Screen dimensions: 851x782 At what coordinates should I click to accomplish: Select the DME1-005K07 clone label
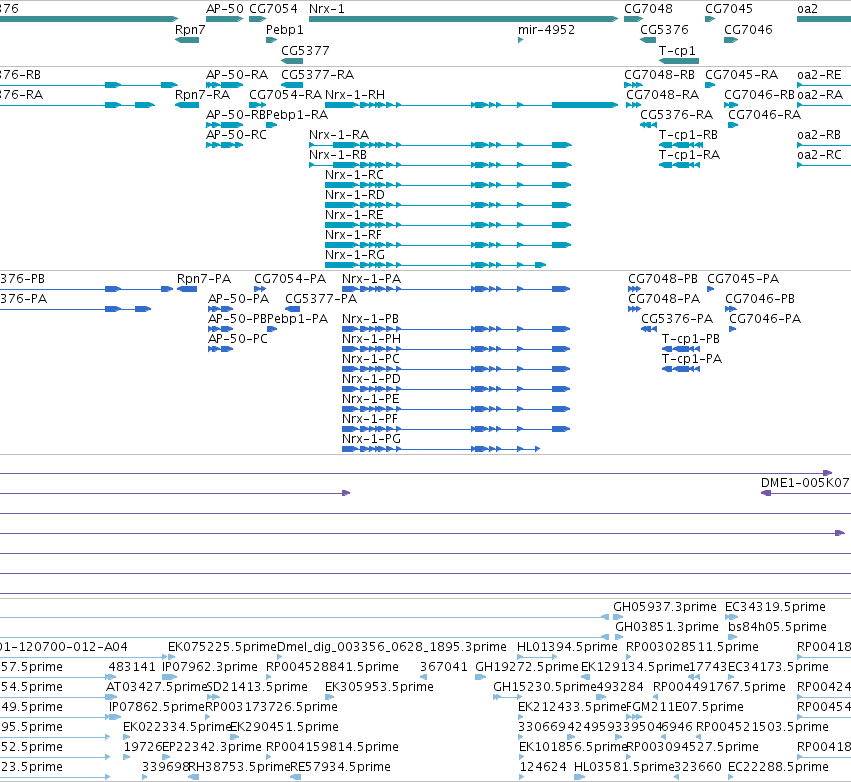pyautogui.click(x=805, y=483)
